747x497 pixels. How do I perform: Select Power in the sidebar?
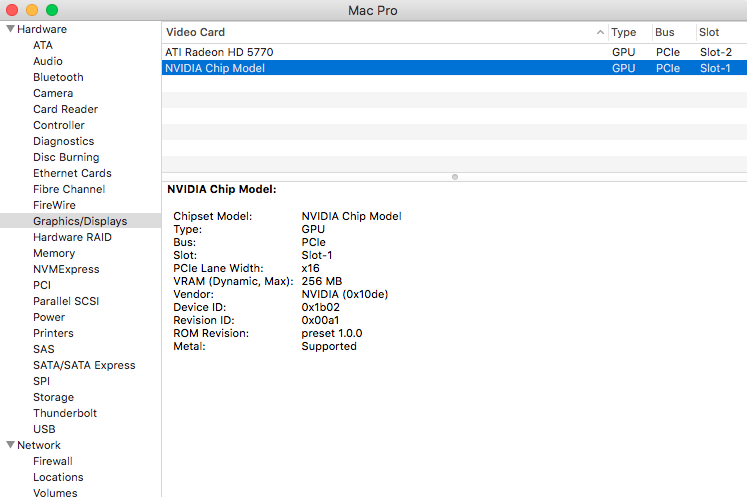click(49, 317)
